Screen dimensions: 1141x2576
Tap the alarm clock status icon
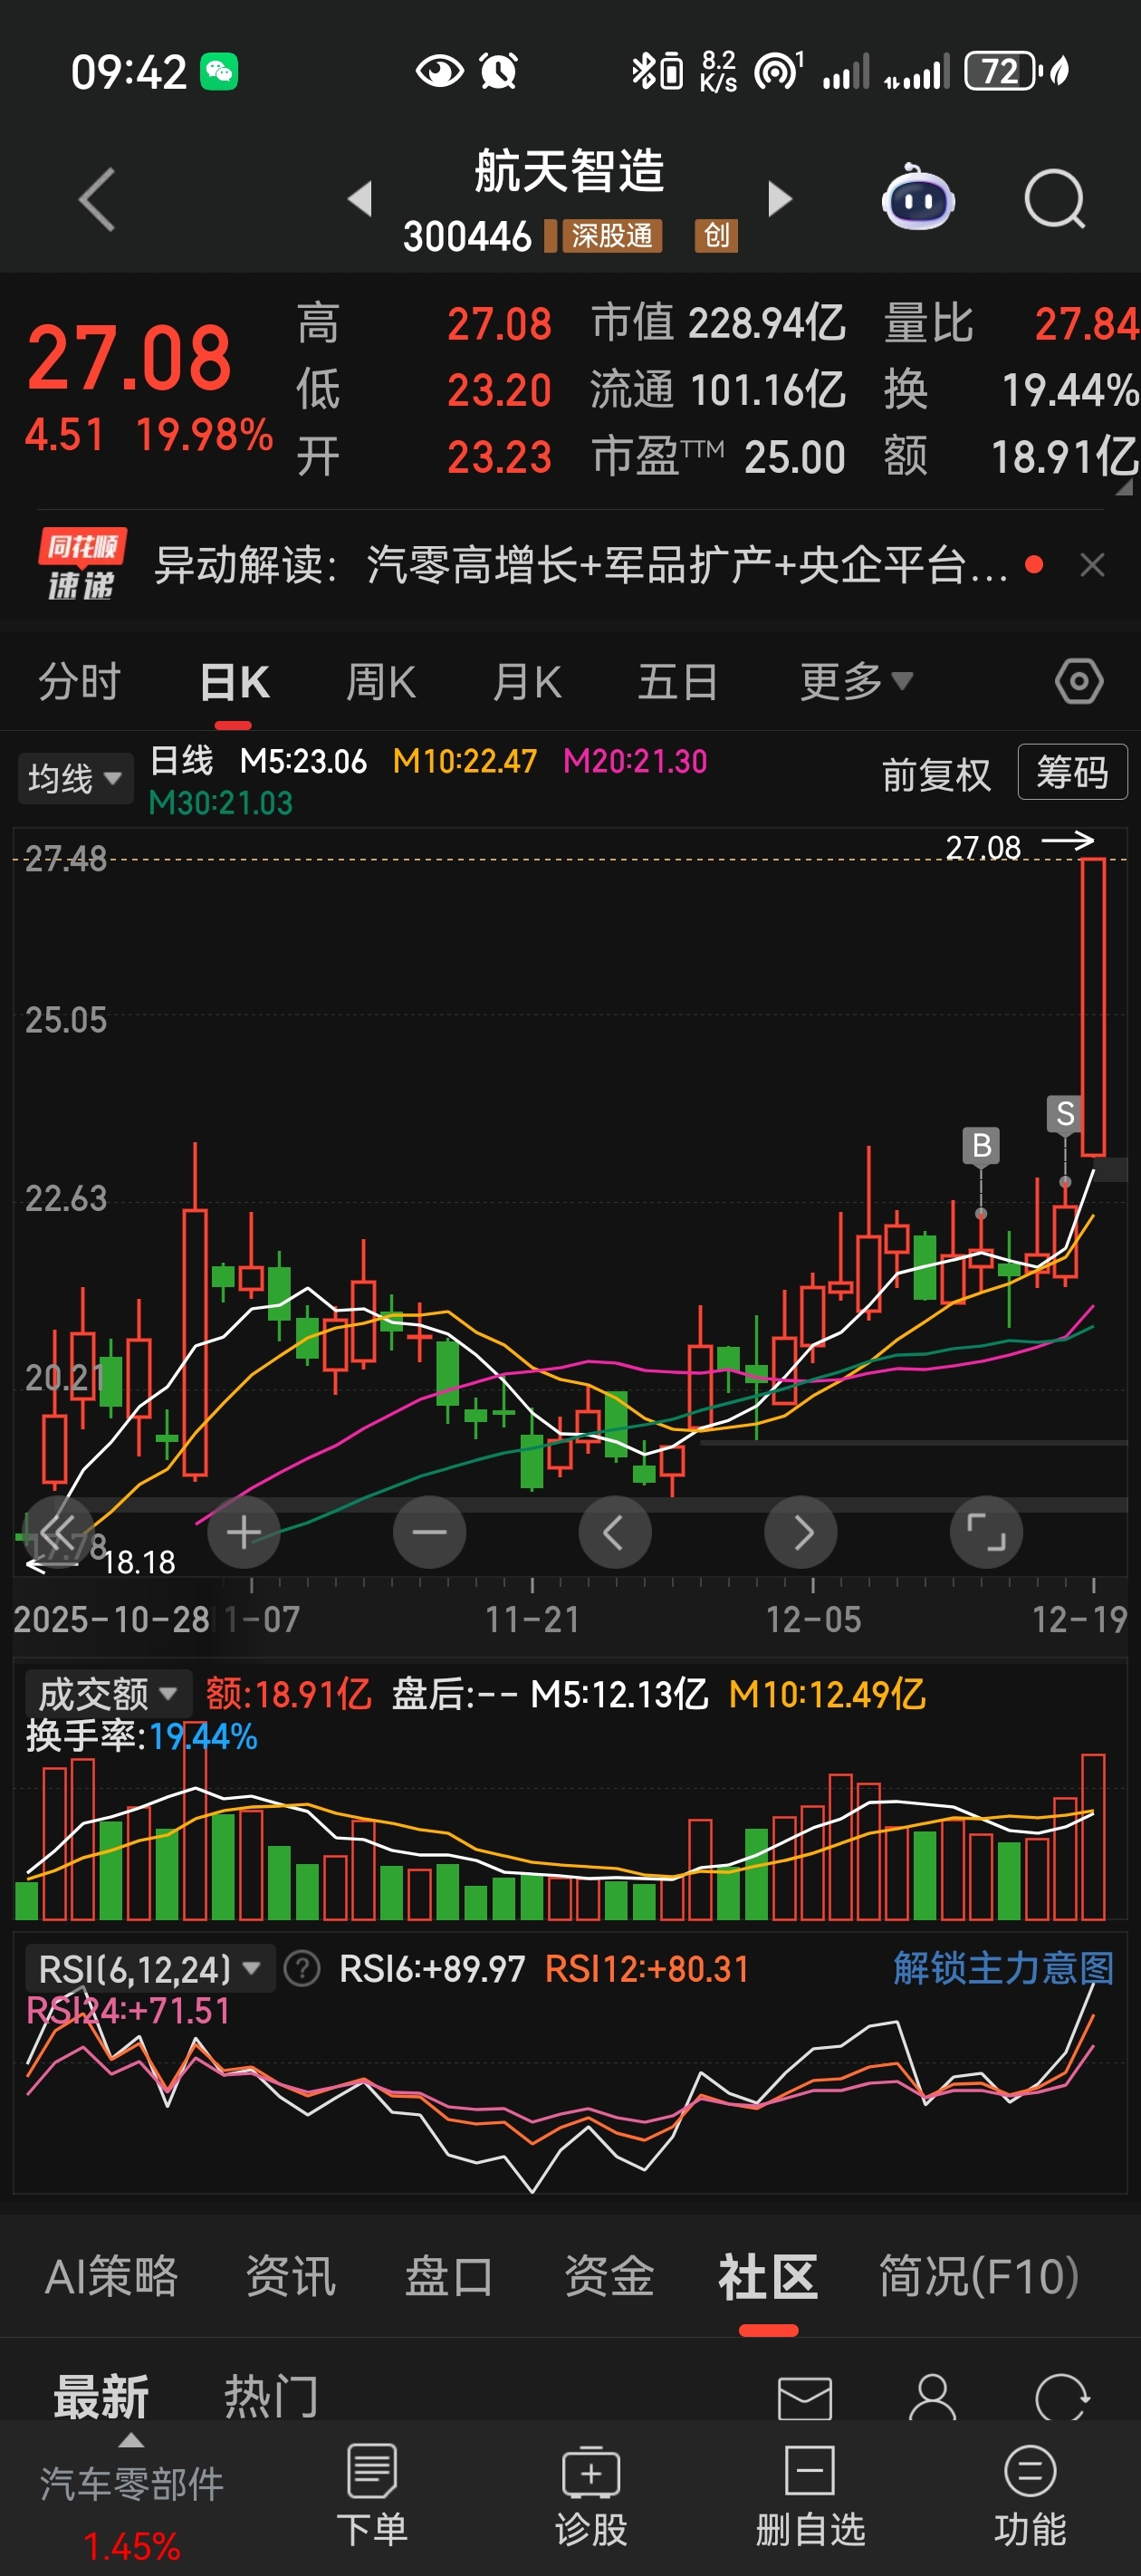click(498, 71)
